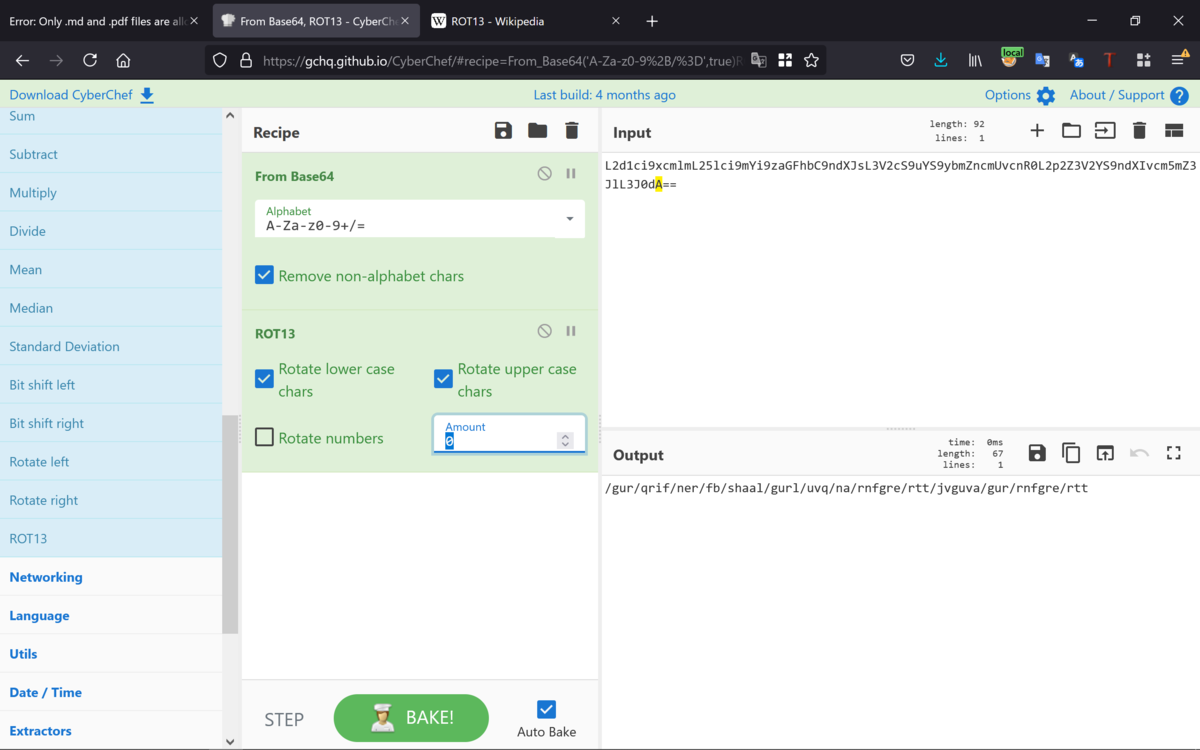Set breakpoint on From Base64 operation
1200x750 pixels.
click(x=571, y=173)
